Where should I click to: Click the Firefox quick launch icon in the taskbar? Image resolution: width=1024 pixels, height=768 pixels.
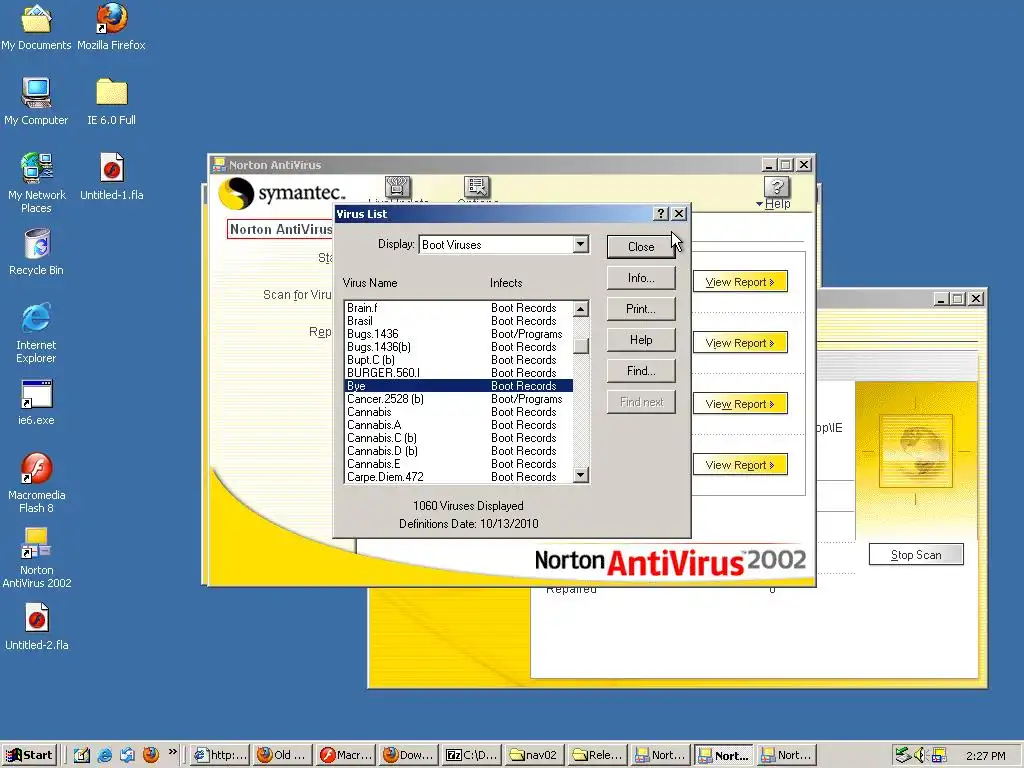pos(151,755)
